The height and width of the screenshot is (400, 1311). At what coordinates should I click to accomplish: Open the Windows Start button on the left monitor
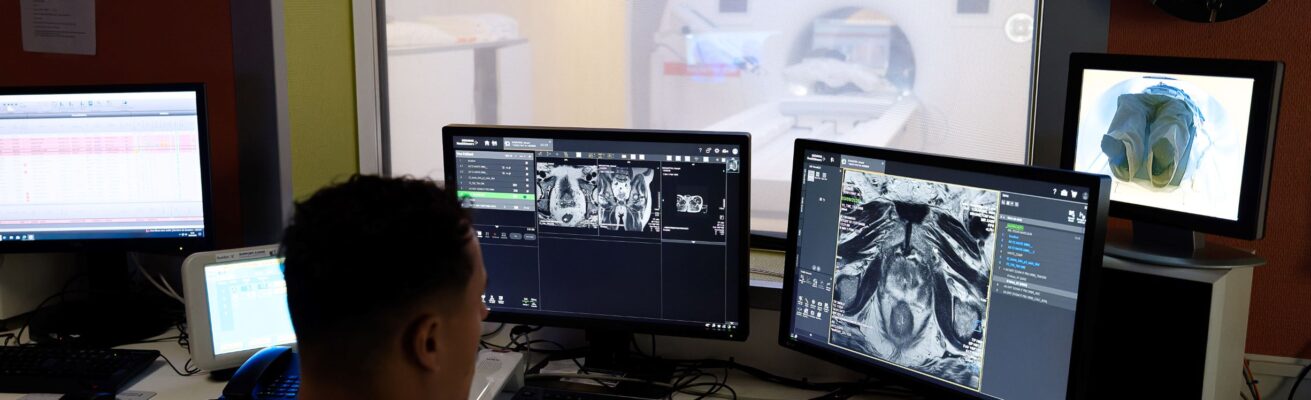pyautogui.click(x=4, y=238)
